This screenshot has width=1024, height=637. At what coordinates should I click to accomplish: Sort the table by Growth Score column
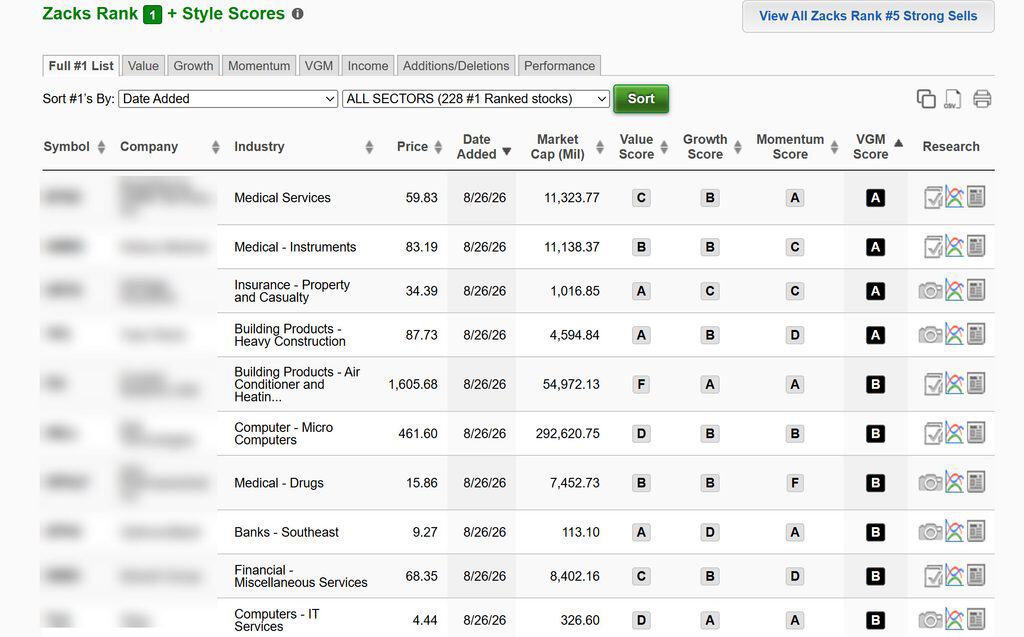[712, 146]
